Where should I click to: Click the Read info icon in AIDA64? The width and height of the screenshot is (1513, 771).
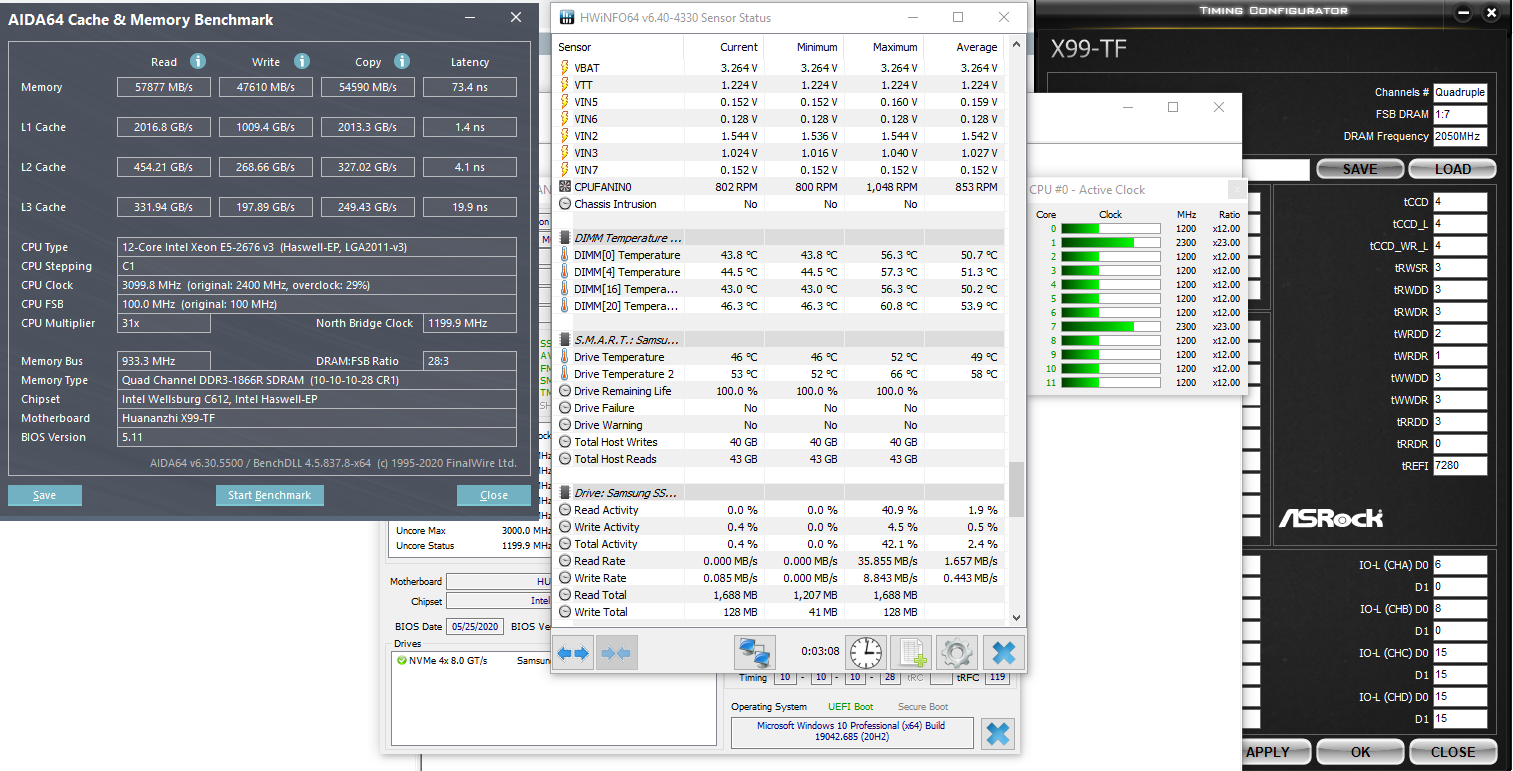coord(198,61)
